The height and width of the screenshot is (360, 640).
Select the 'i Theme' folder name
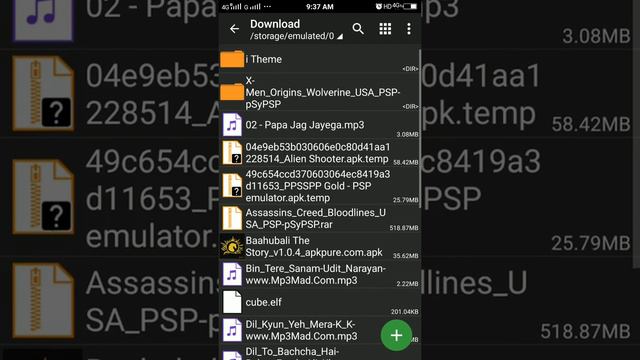(264, 59)
